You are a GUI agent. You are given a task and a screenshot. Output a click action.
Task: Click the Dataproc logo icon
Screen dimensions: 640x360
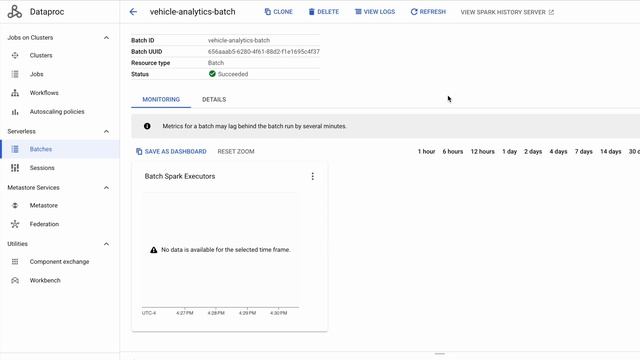[x=15, y=12]
